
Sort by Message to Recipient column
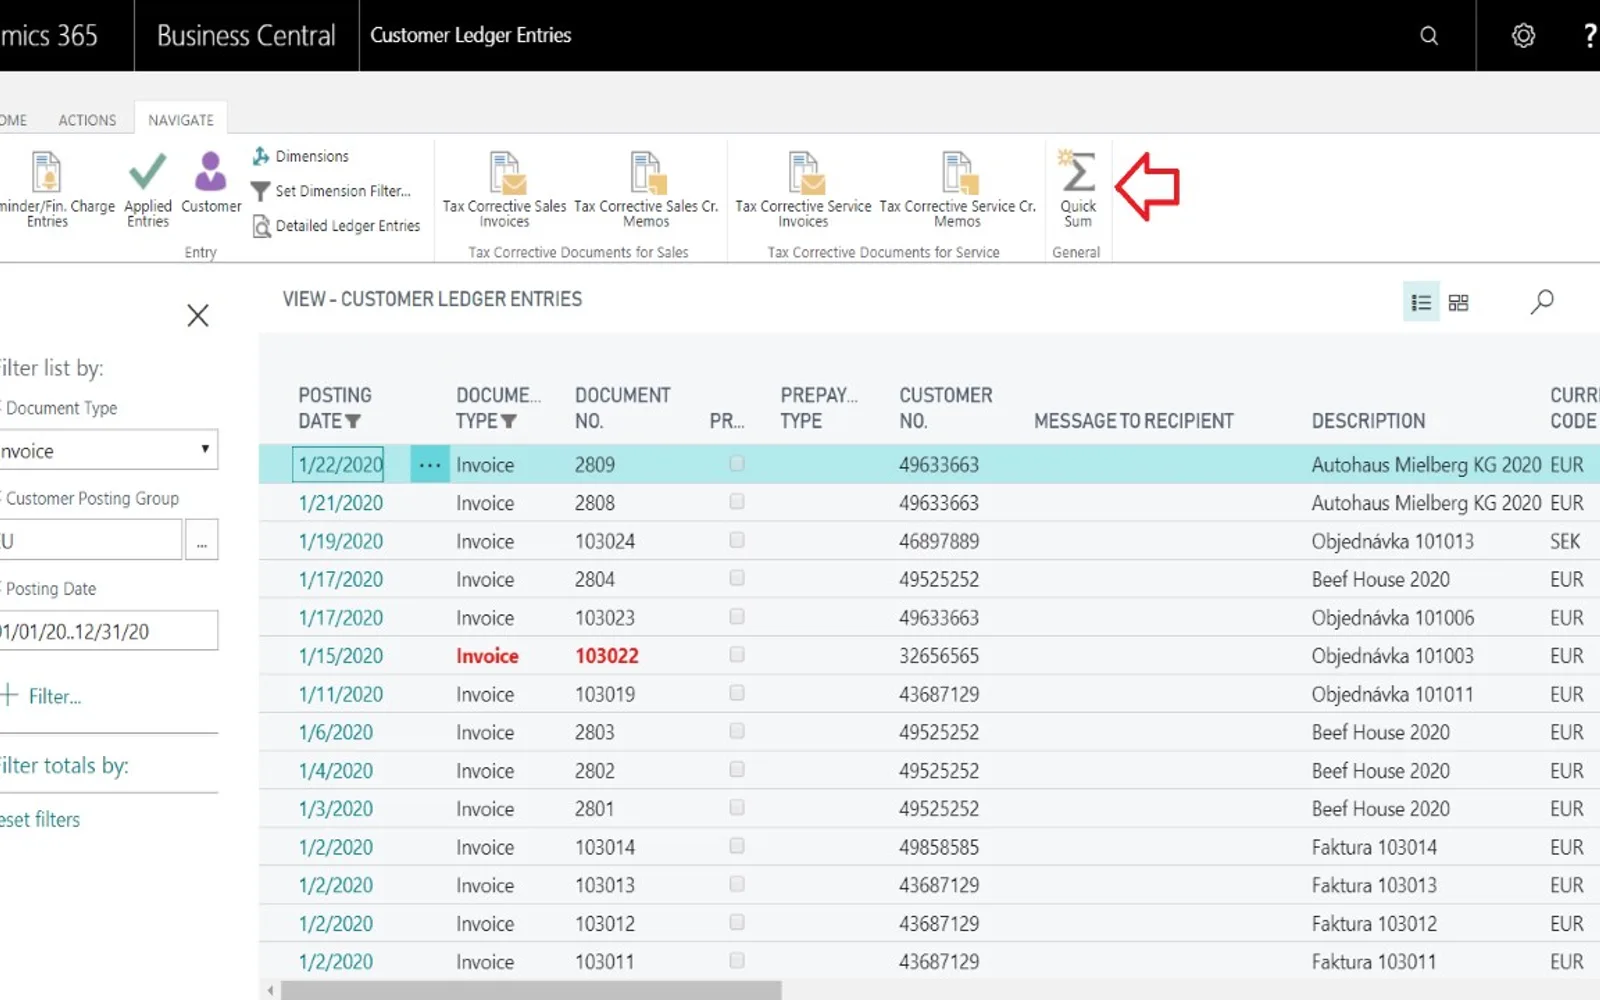coord(1133,421)
